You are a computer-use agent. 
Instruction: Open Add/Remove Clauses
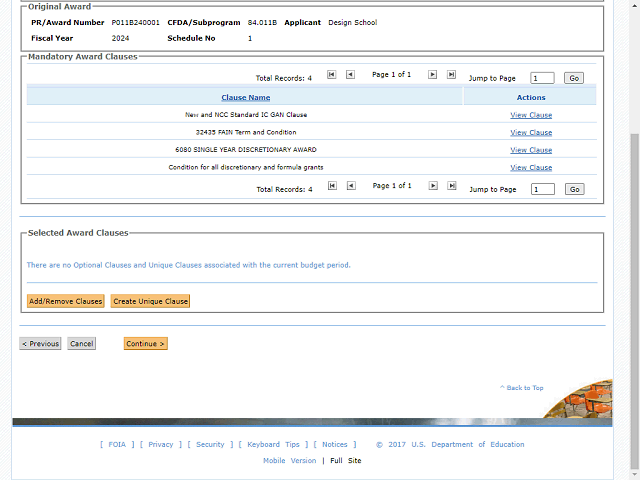pyautogui.click(x=65, y=301)
